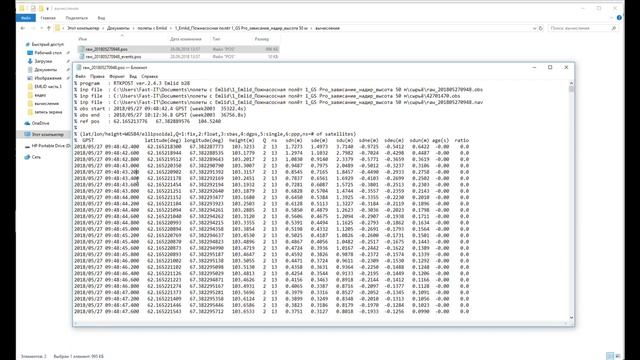Viewport: 640px width, 360px height.
Task: Click the properties icon in quick access toolbar
Action: click(x=33, y=8)
